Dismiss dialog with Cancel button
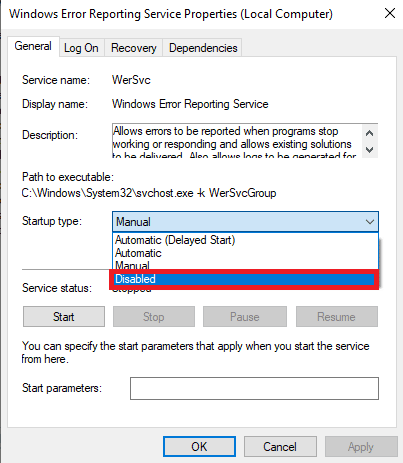This screenshot has height=463, width=403. coord(280,447)
